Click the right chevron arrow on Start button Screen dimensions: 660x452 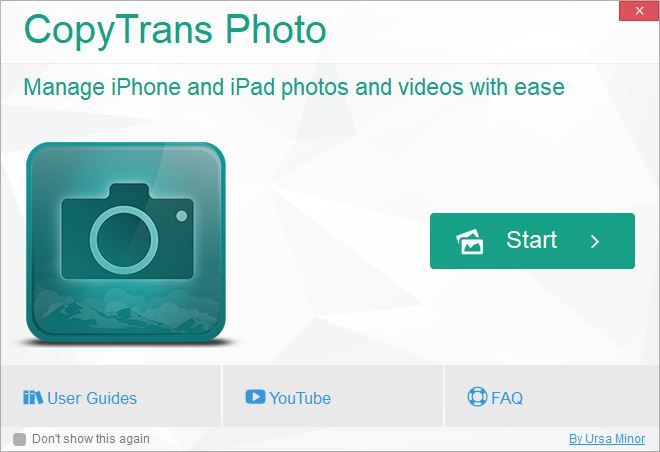pyautogui.click(x=595, y=242)
